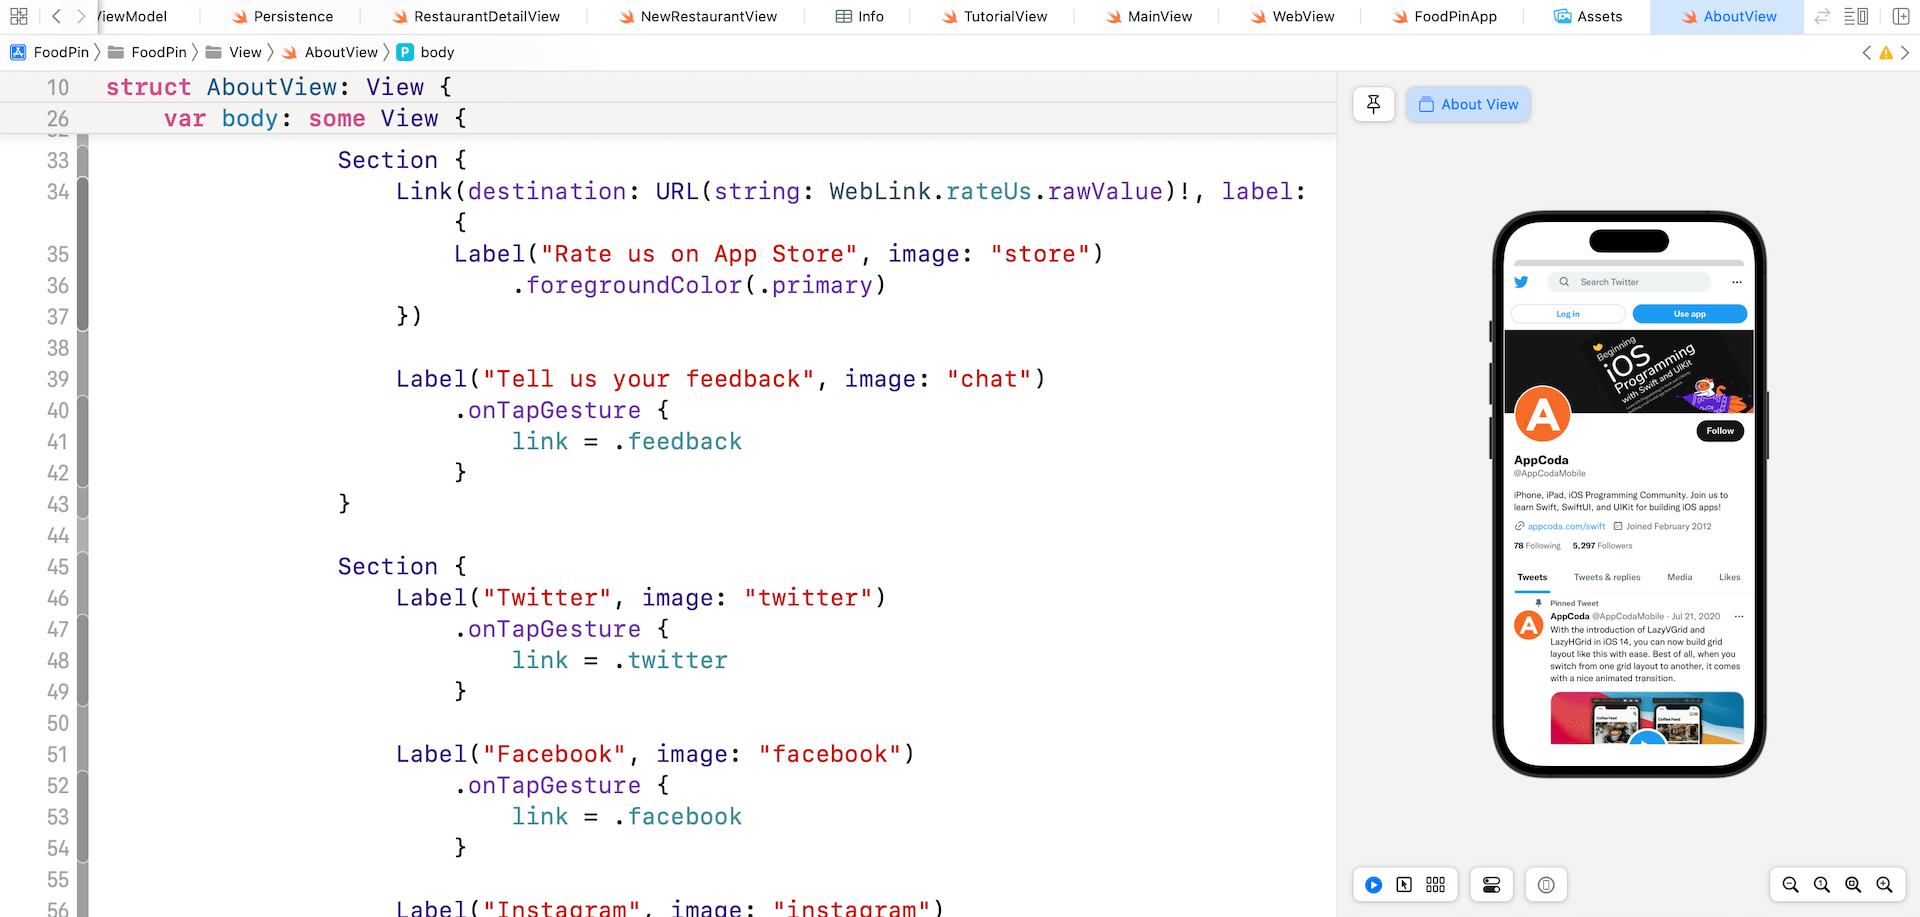Zoom the preview to actual size
This screenshot has width=1920, height=917.
click(x=1821, y=885)
